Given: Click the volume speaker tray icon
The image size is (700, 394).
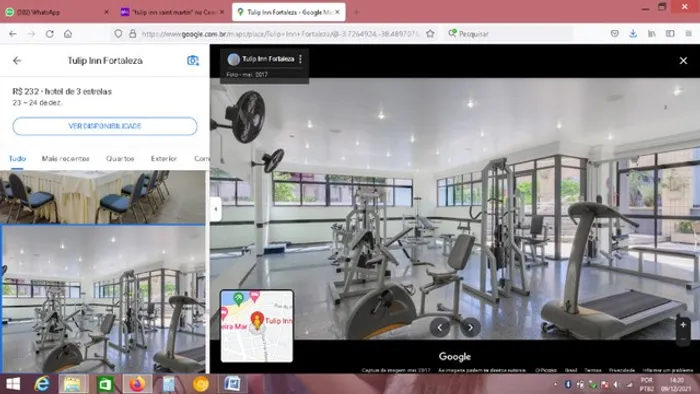Looking at the screenshot, I should pyautogui.click(x=617, y=384).
